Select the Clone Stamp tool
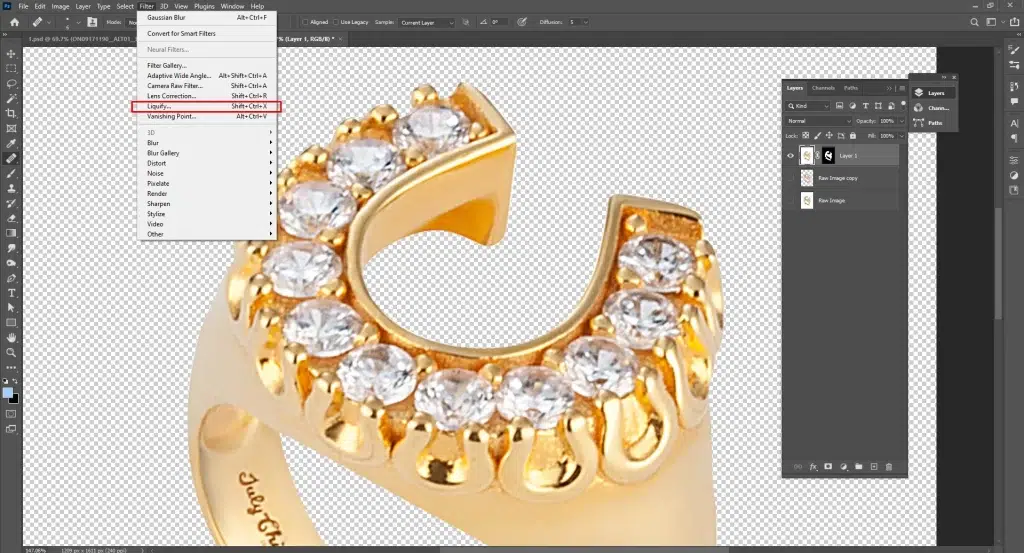Image resolution: width=1024 pixels, height=553 pixels. pyautogui.click(x=11, y=189)
